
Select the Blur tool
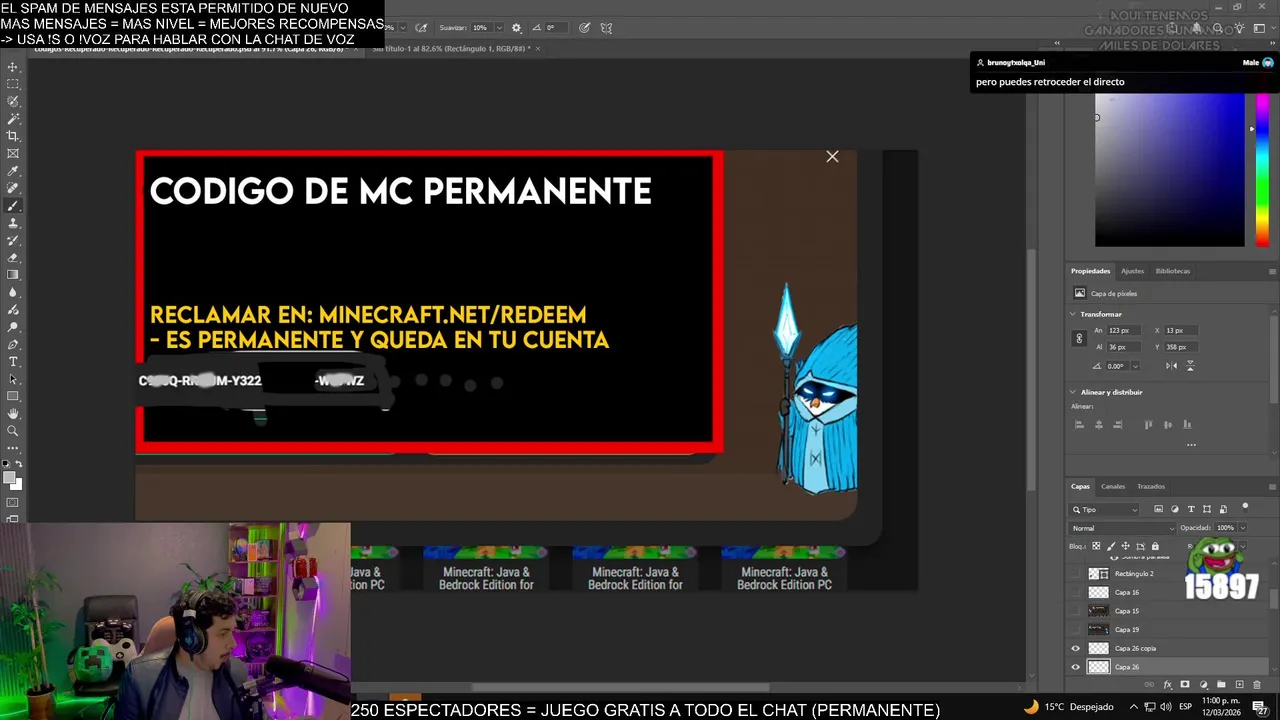click(x=12, y=293)
